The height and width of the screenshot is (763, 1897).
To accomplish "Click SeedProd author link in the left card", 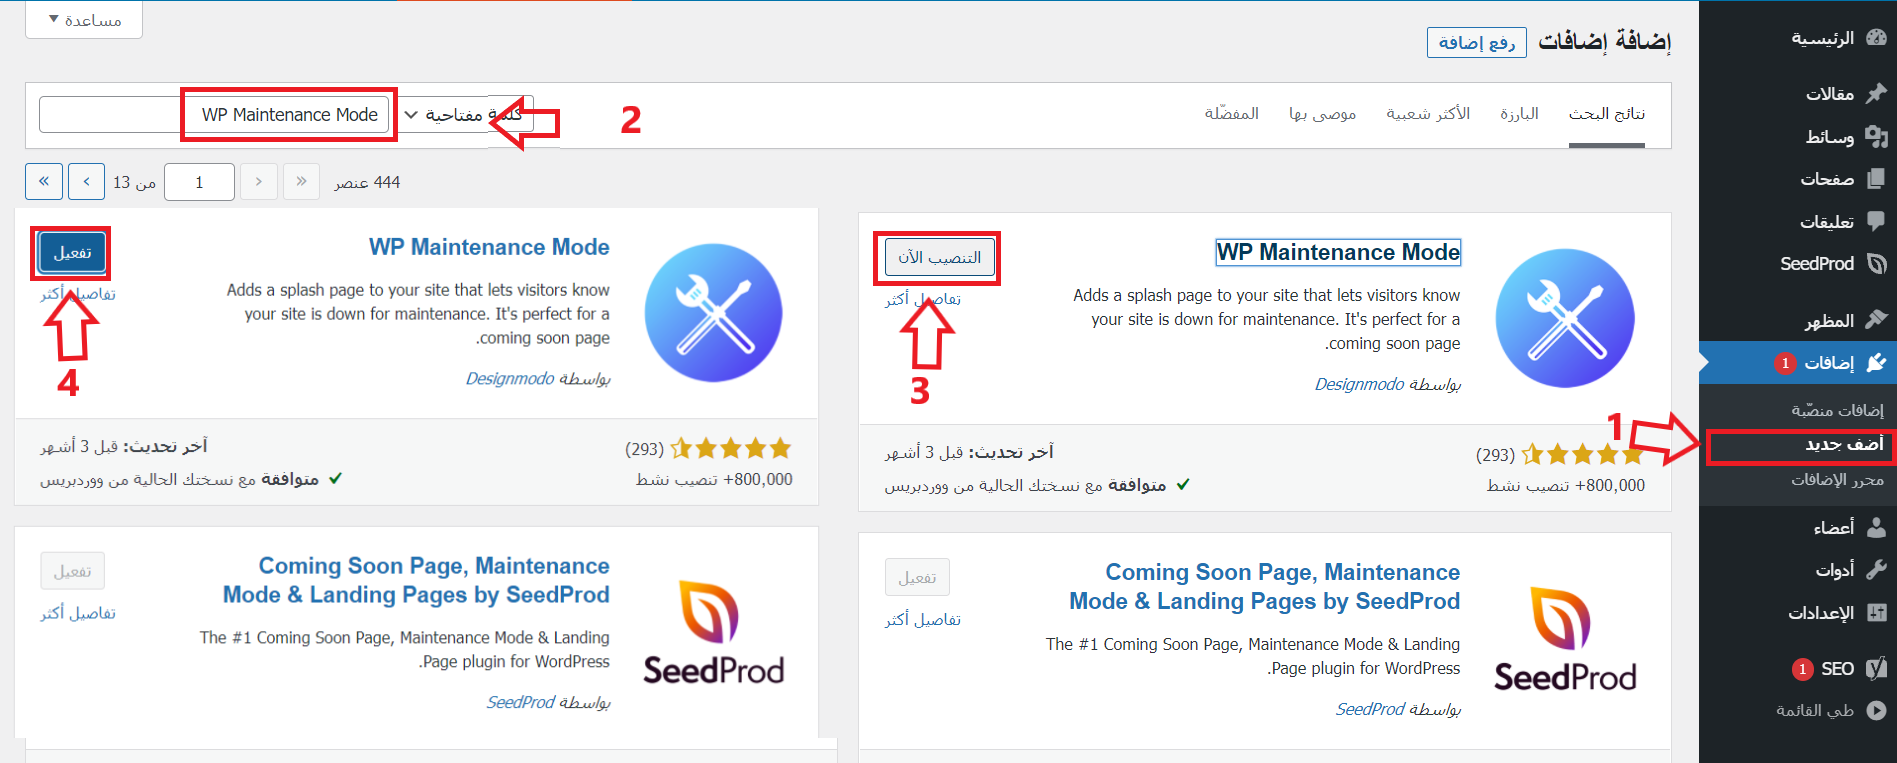I will 520,702.
